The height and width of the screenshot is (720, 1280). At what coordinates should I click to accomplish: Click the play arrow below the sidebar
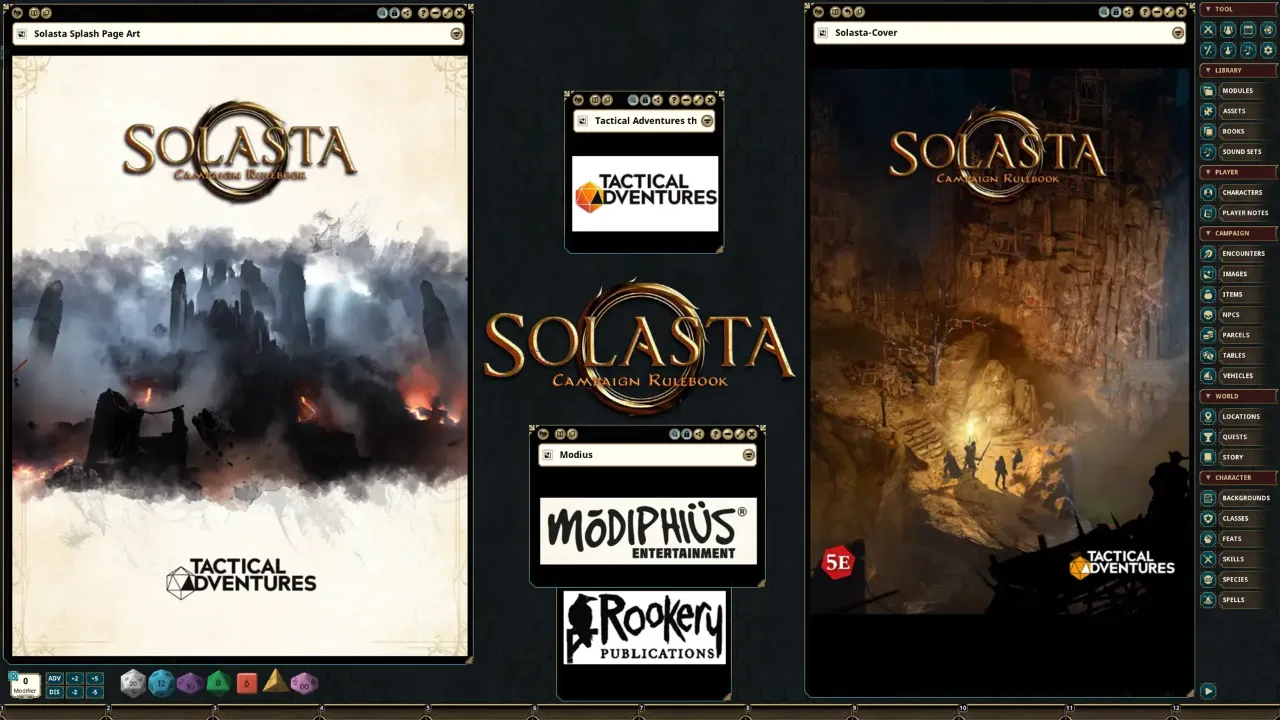(x=1208, y=691)
